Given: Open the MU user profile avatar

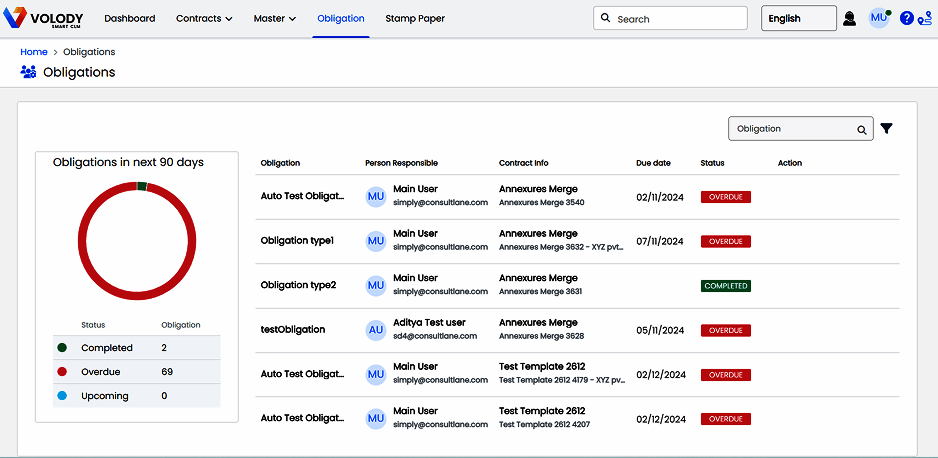Looking at the screenshot, I should pyautogui.click(x=878, y=18).
